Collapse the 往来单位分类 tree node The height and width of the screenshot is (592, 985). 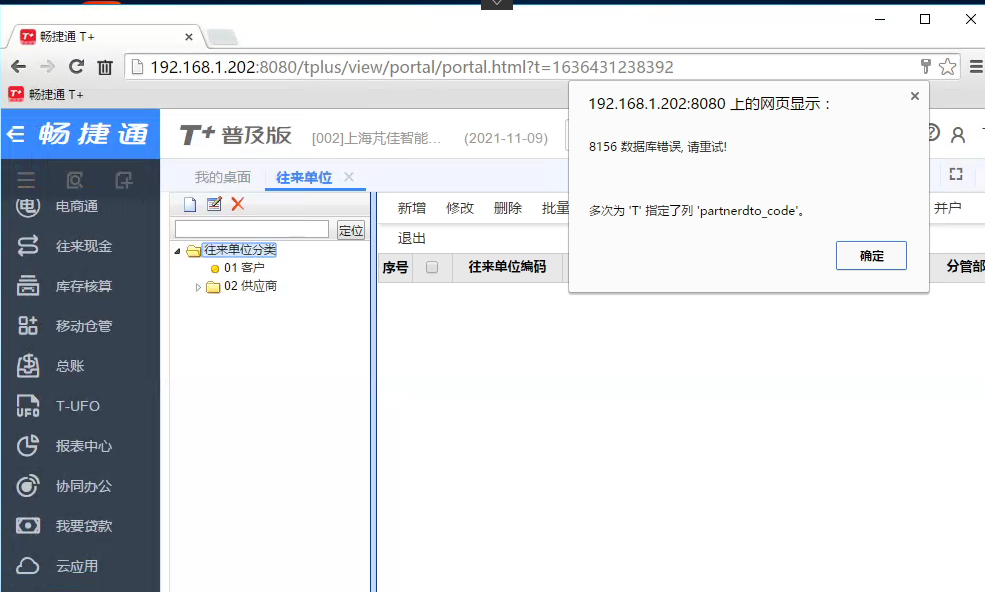(177, 251)
